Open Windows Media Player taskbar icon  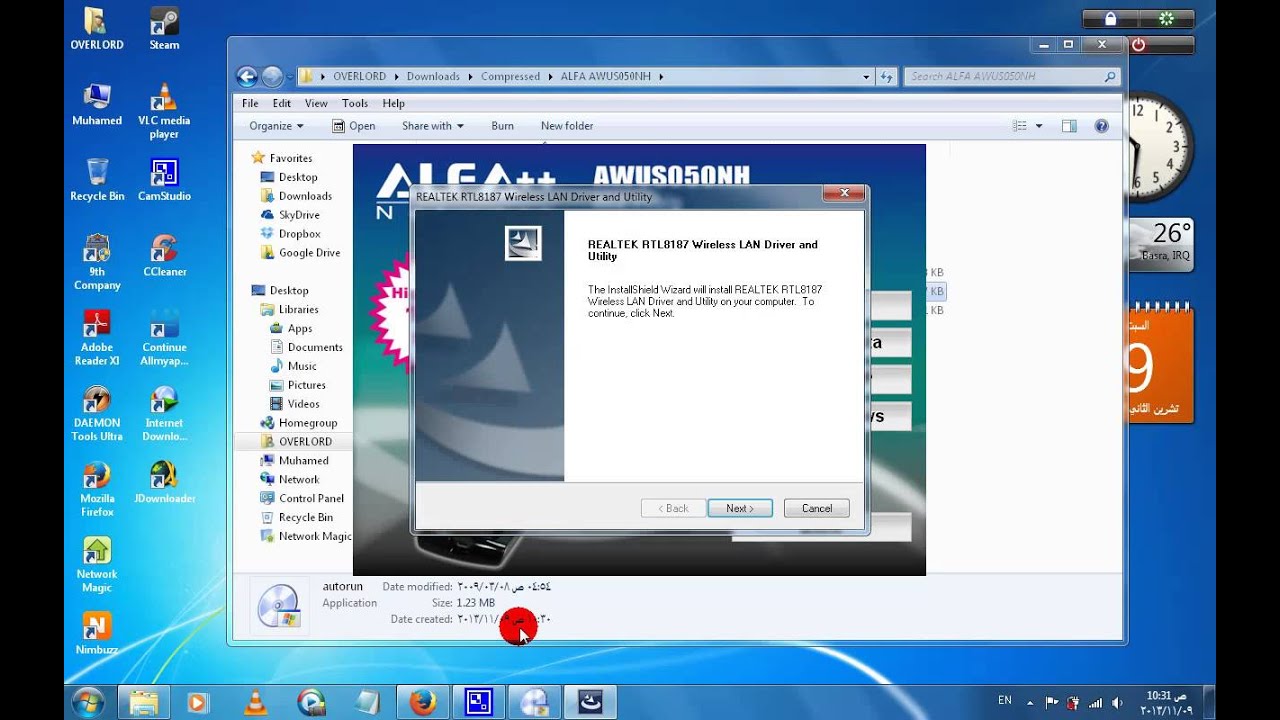pos(199,702)
